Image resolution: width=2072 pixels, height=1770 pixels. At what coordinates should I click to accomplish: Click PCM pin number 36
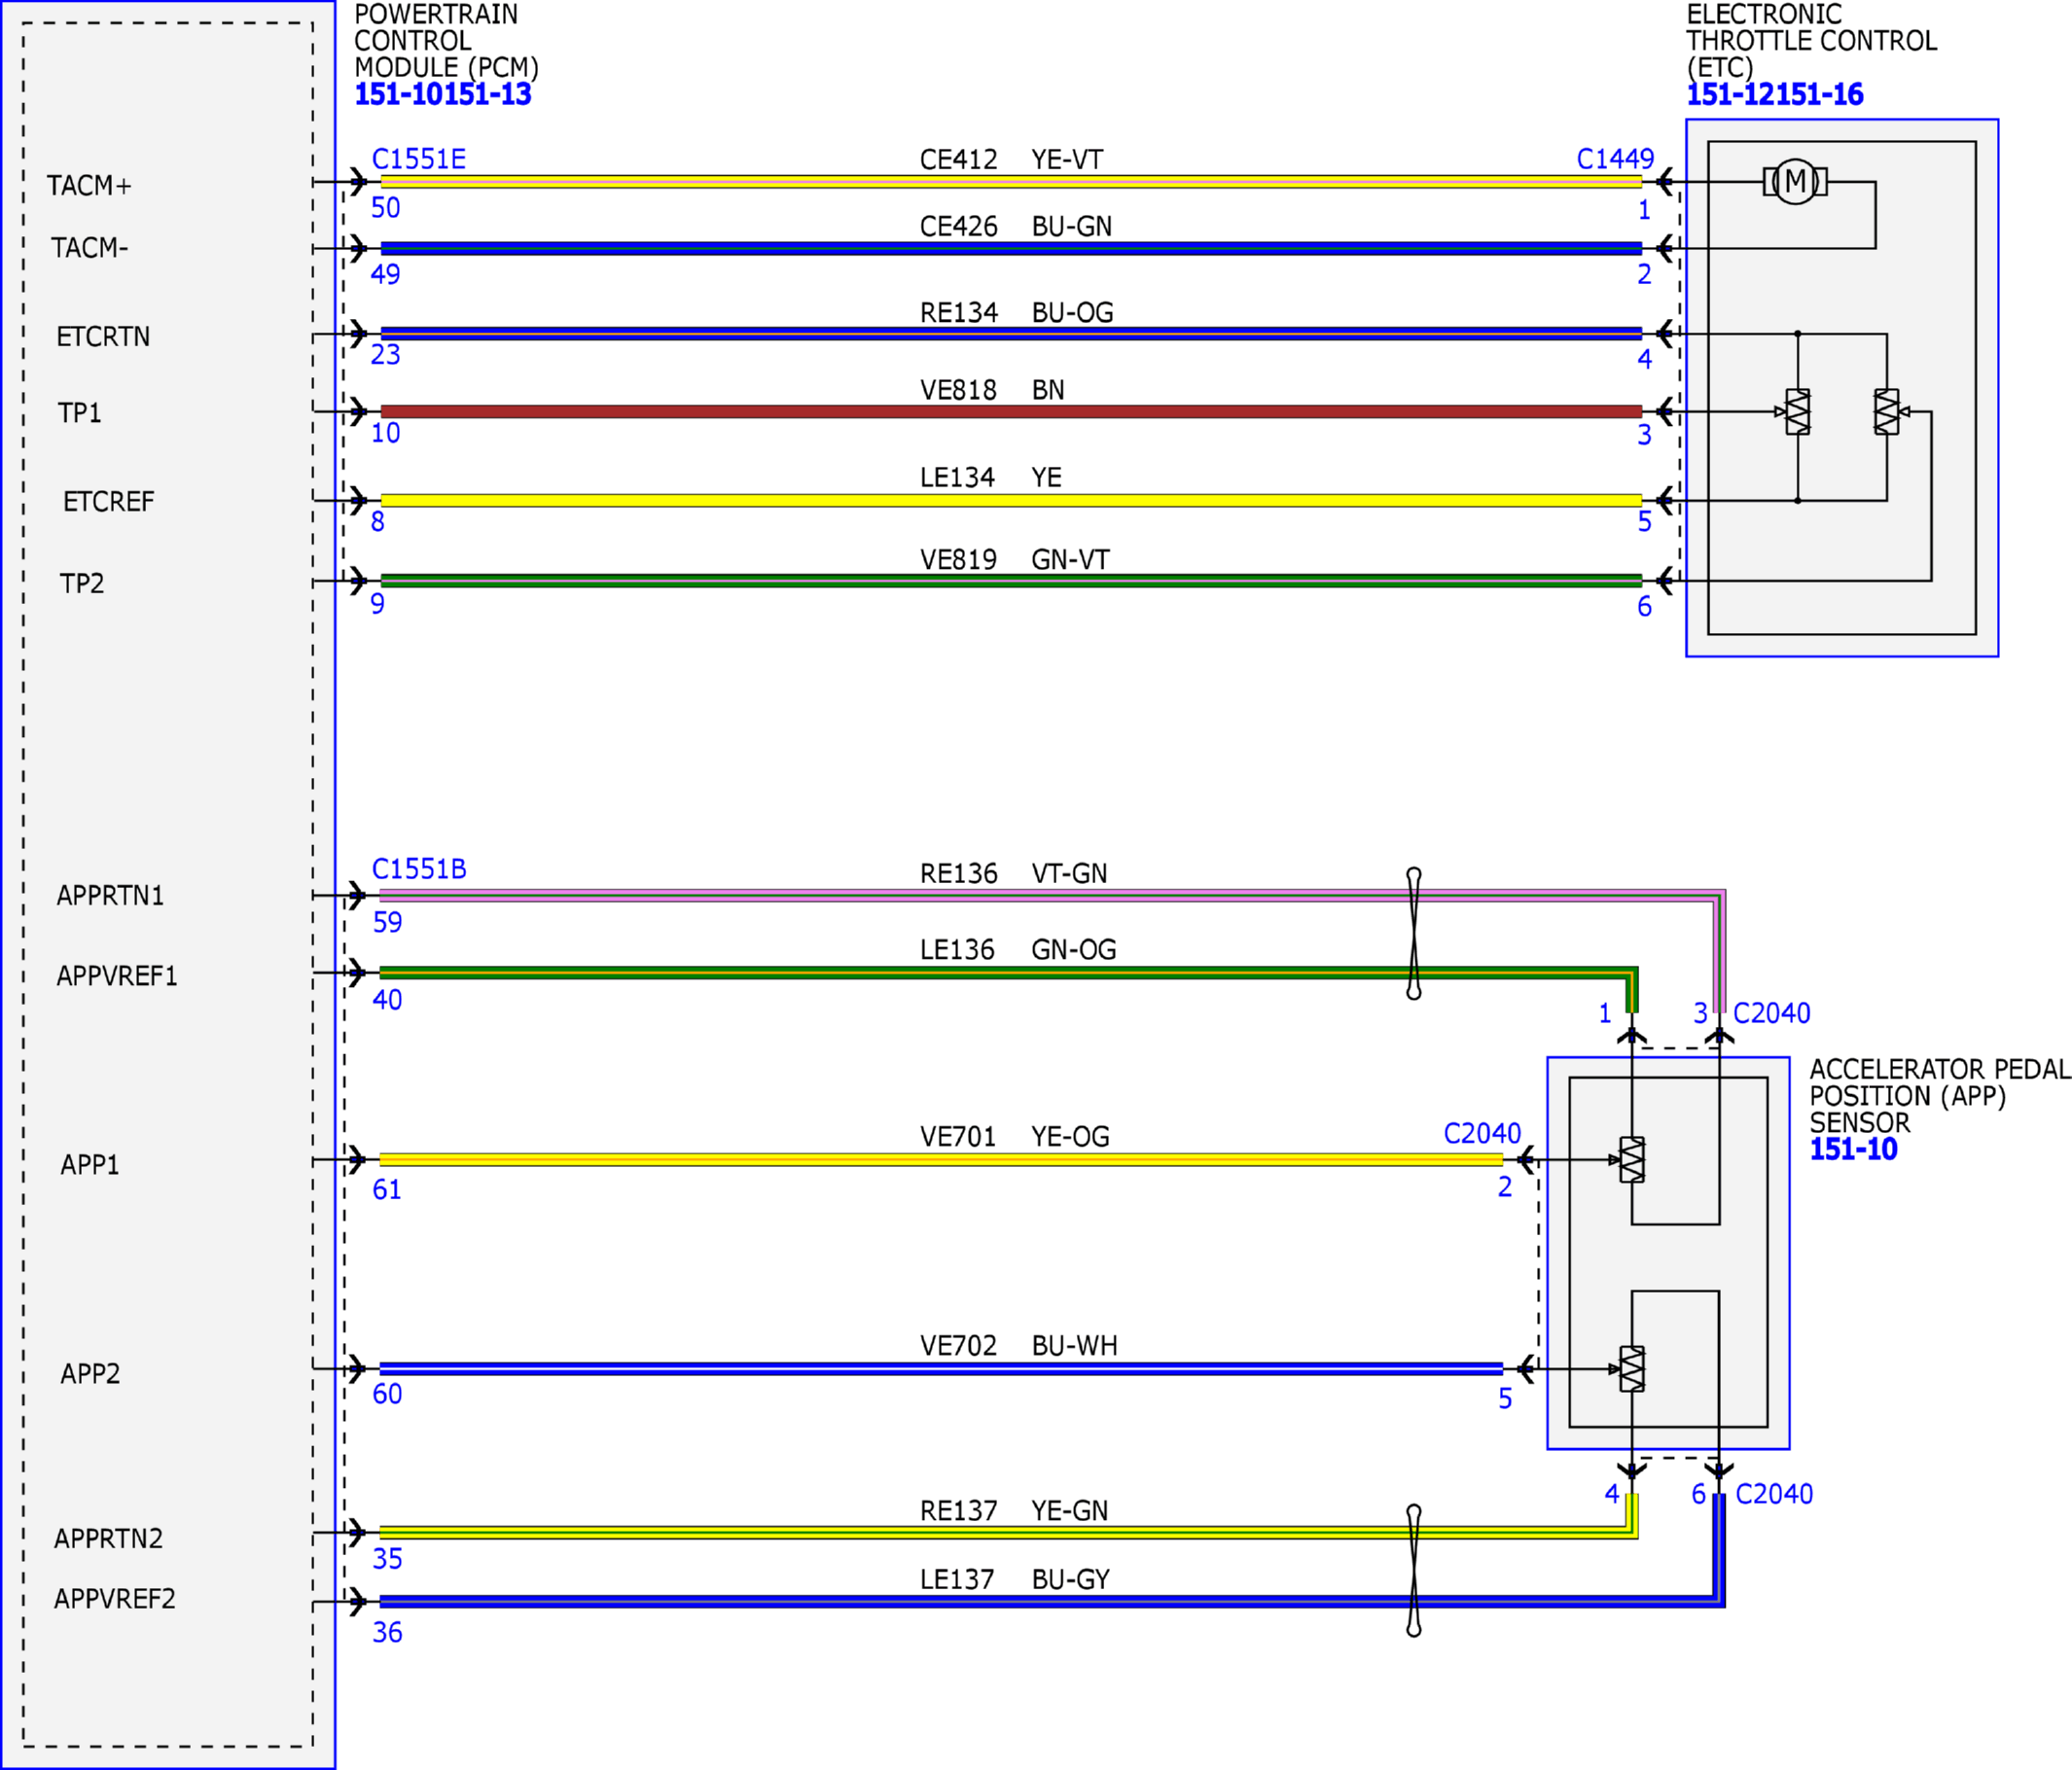pyautogui.click(x=387, y=1633)
